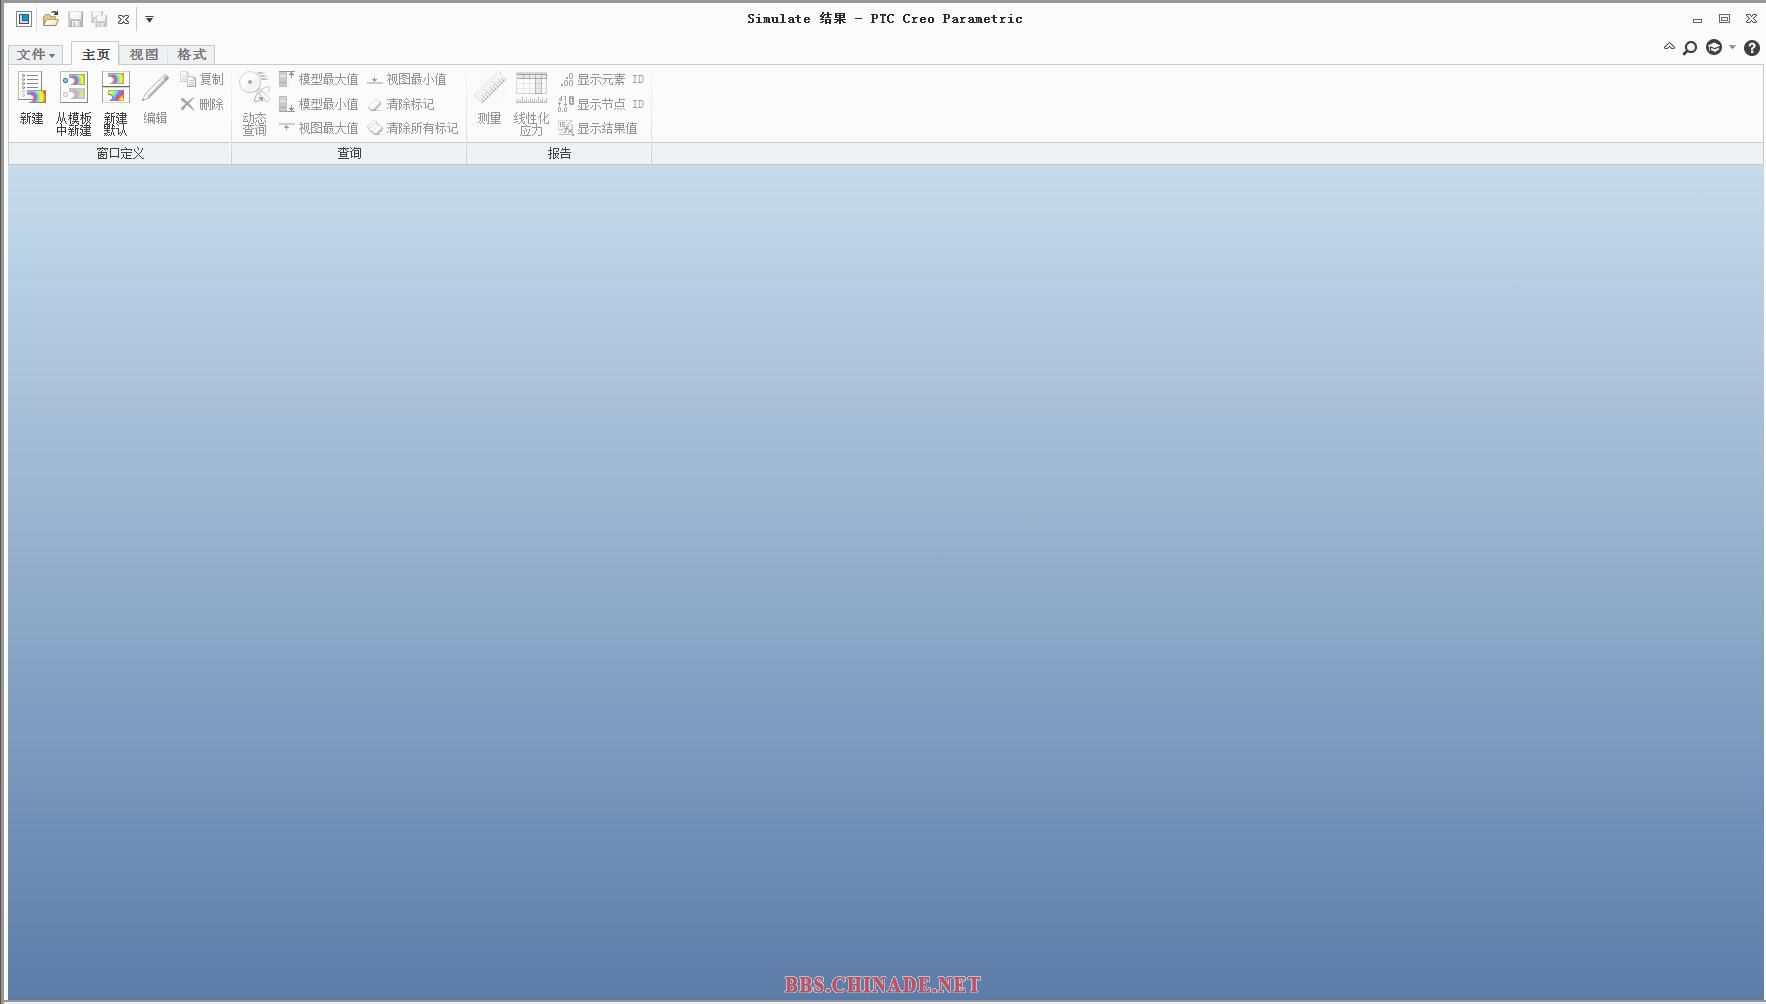Image resolution: width=1766 pixels, height=1004 pixels.
Task: Click 清除所有标记 in the query group
Action: click(413, 128)
